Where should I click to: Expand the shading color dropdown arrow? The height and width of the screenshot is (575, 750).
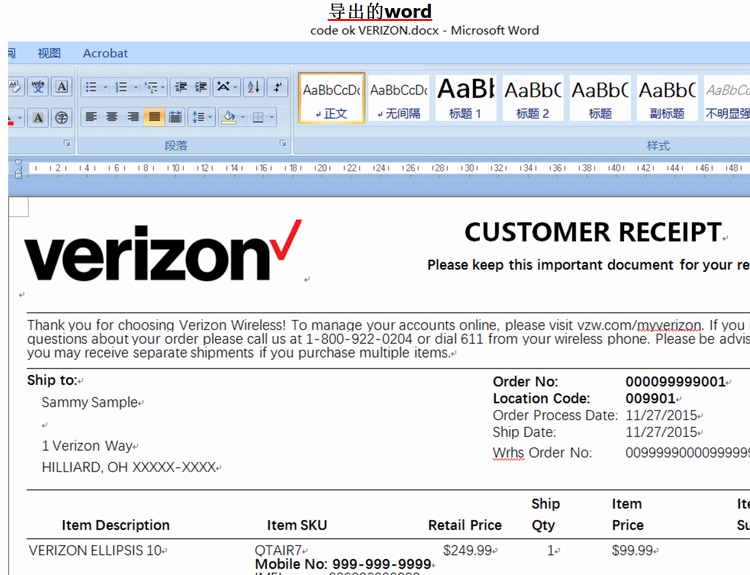(x=243, y=117)
